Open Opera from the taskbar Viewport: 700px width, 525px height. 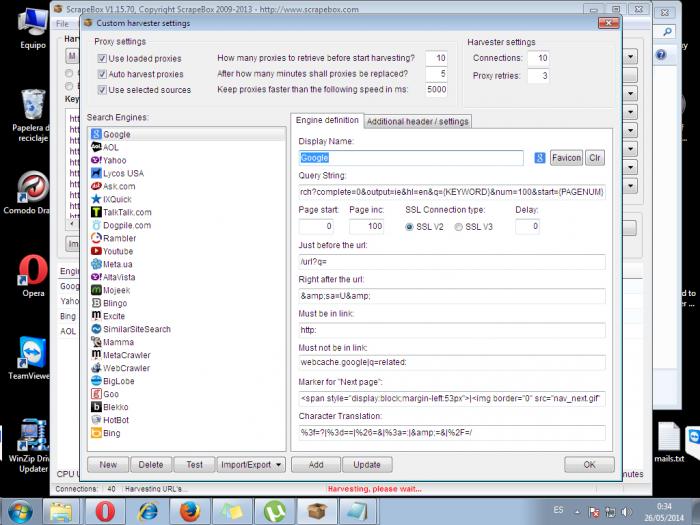(x=104, y=511)
